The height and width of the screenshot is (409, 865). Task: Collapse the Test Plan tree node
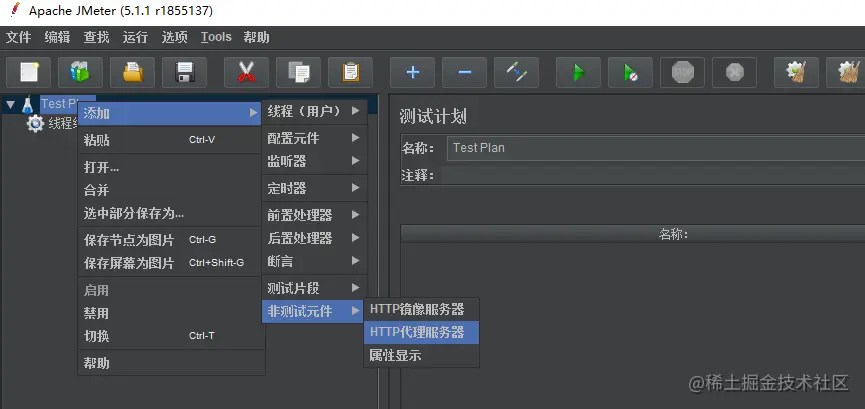(10, 104)
